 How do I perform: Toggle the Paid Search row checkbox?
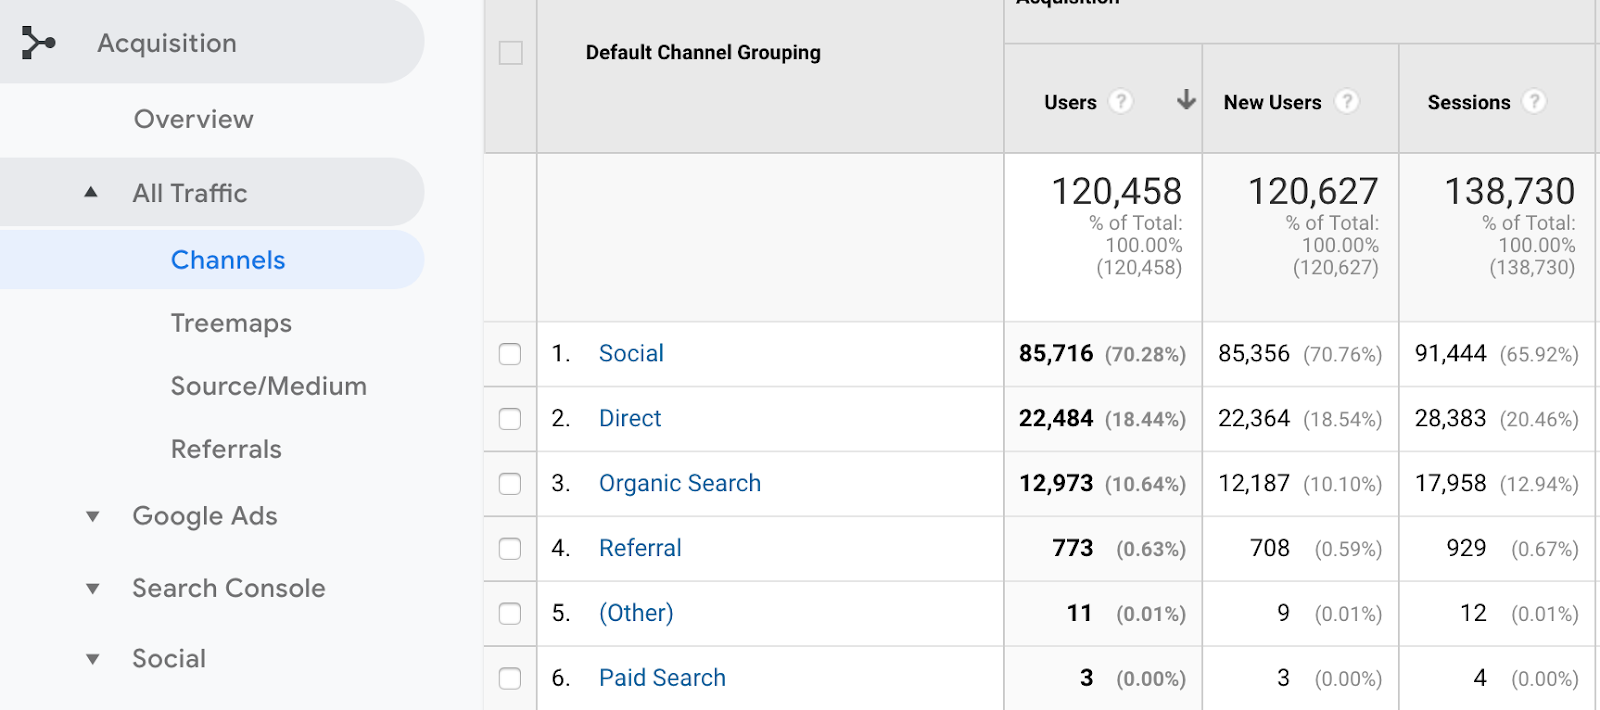pyautogui.click(x=510, y=679)
